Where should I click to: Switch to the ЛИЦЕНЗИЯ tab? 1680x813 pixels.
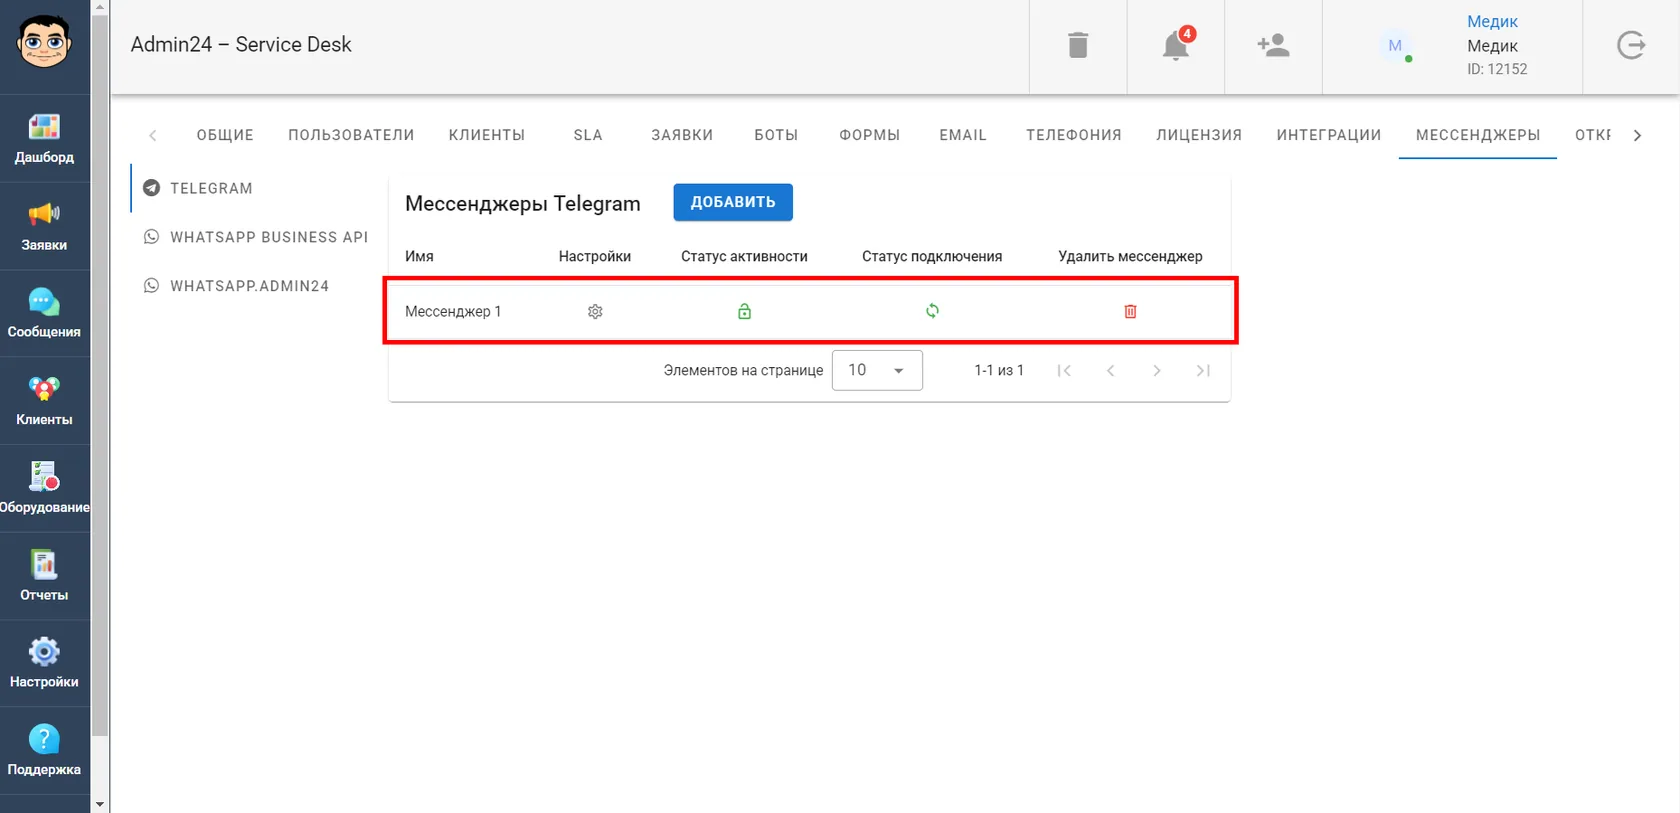(x=1199, y=135)
